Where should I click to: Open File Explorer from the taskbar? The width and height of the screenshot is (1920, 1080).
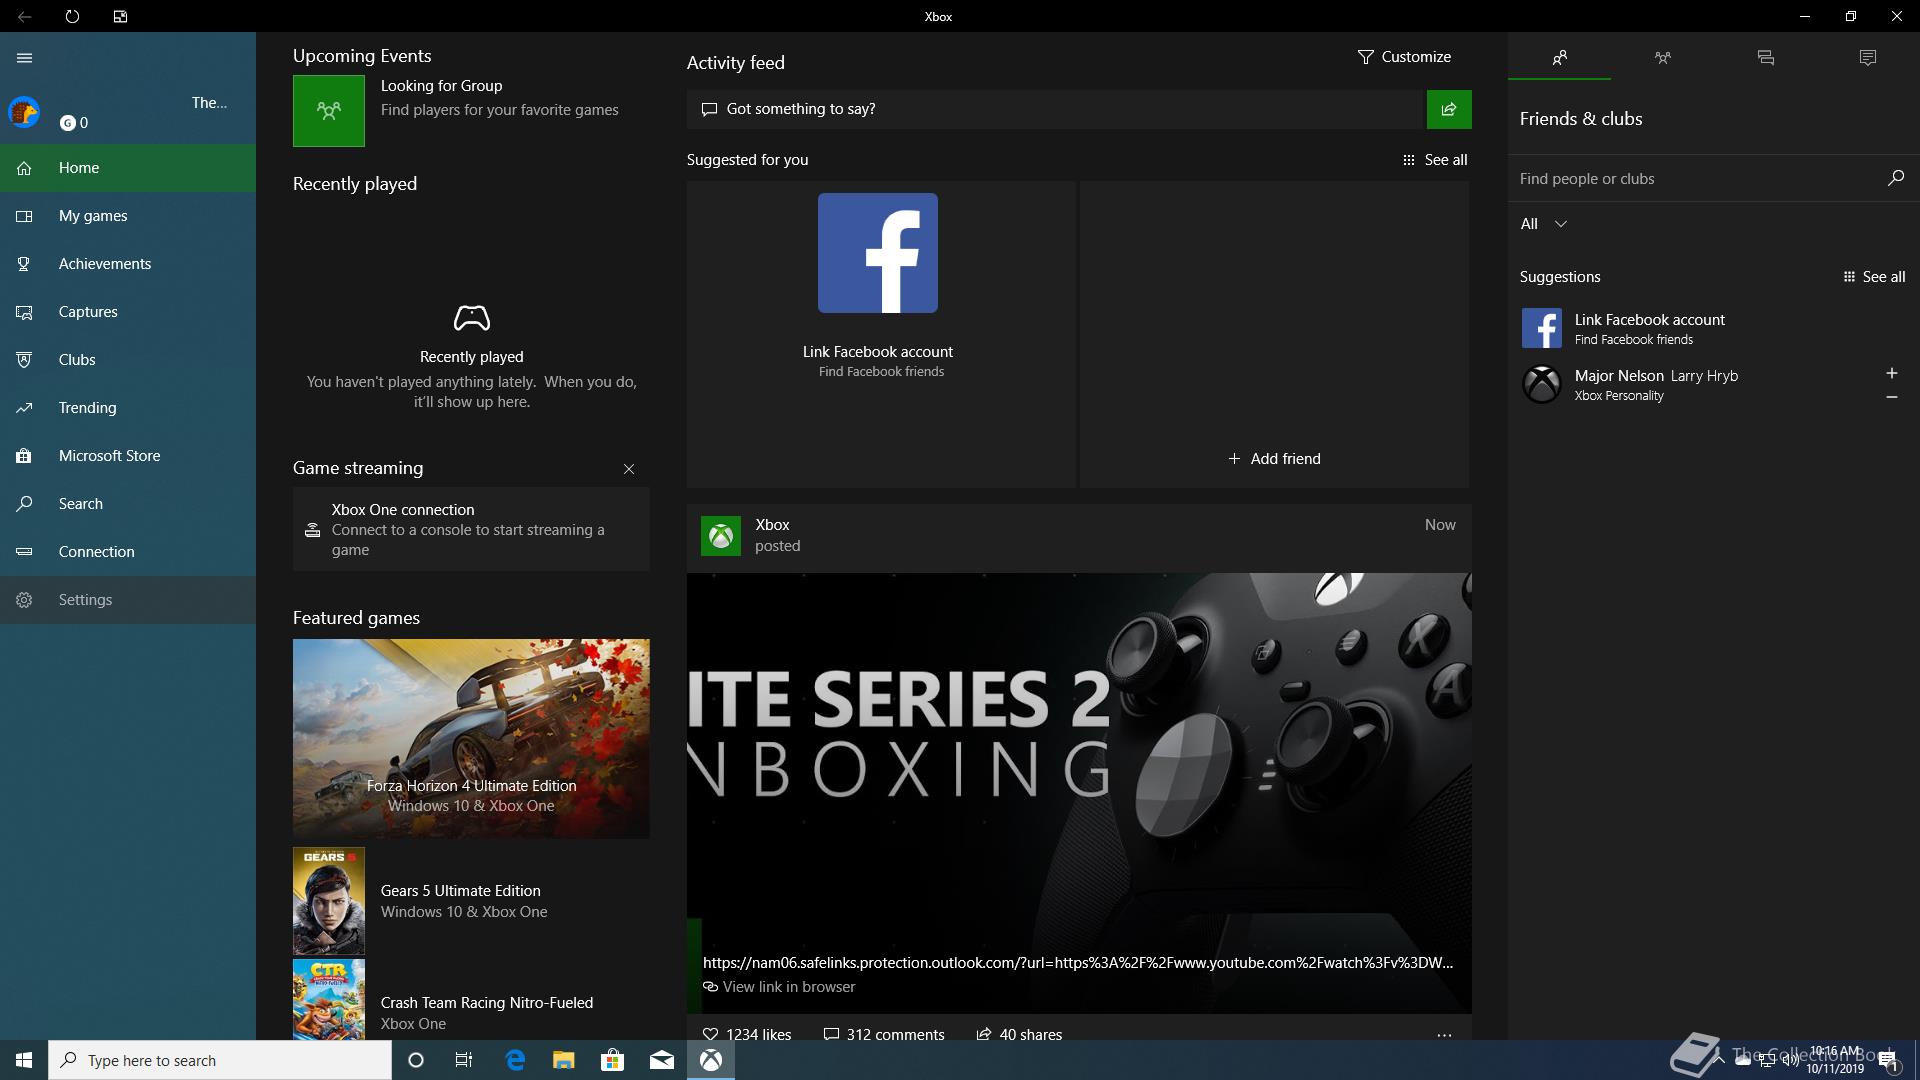564,1060
